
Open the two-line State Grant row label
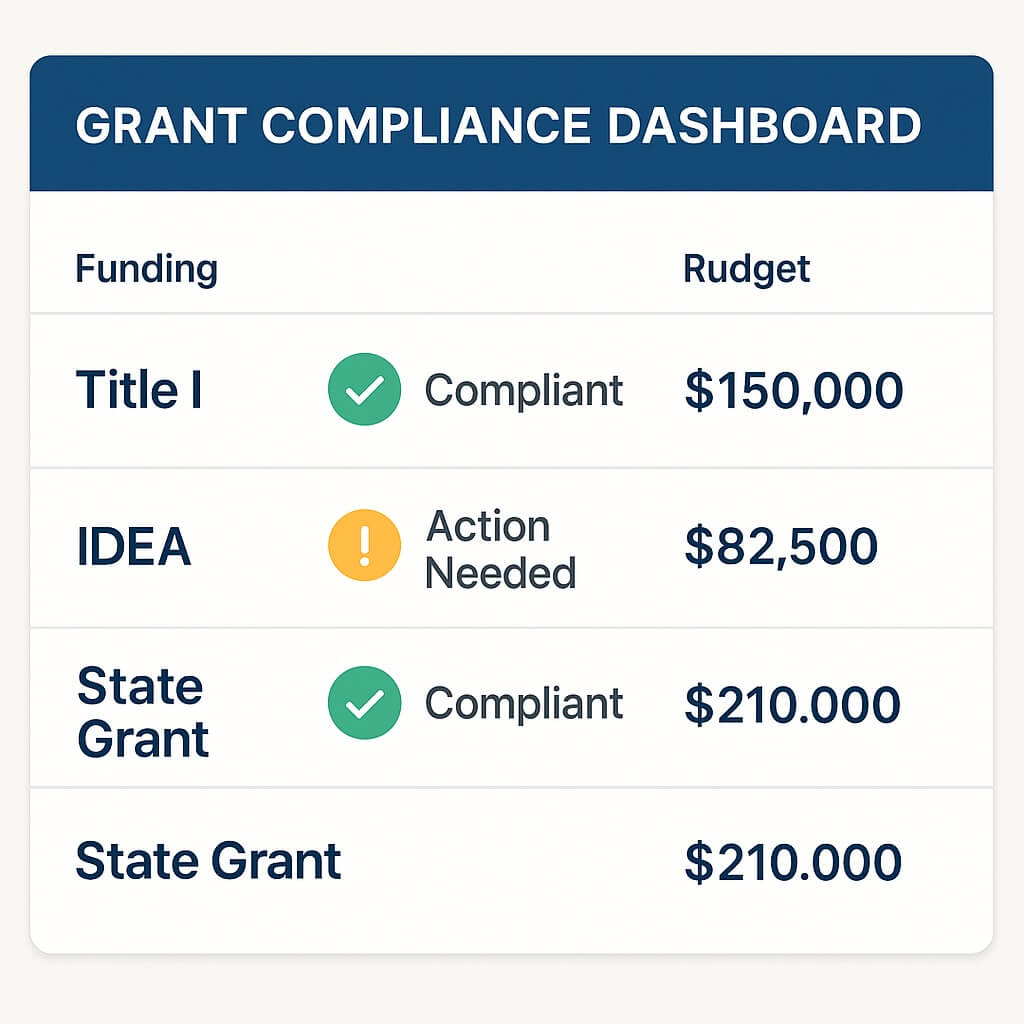click(x=143, y=712)
